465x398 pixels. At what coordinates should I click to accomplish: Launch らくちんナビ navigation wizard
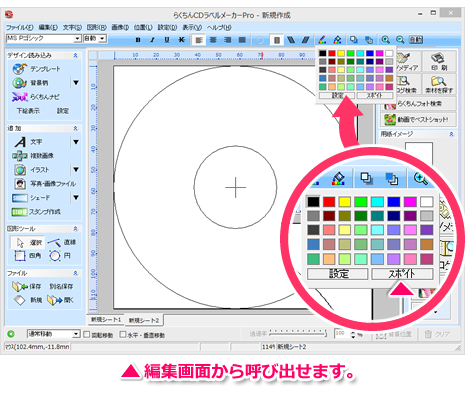click(x=36, y=97)
